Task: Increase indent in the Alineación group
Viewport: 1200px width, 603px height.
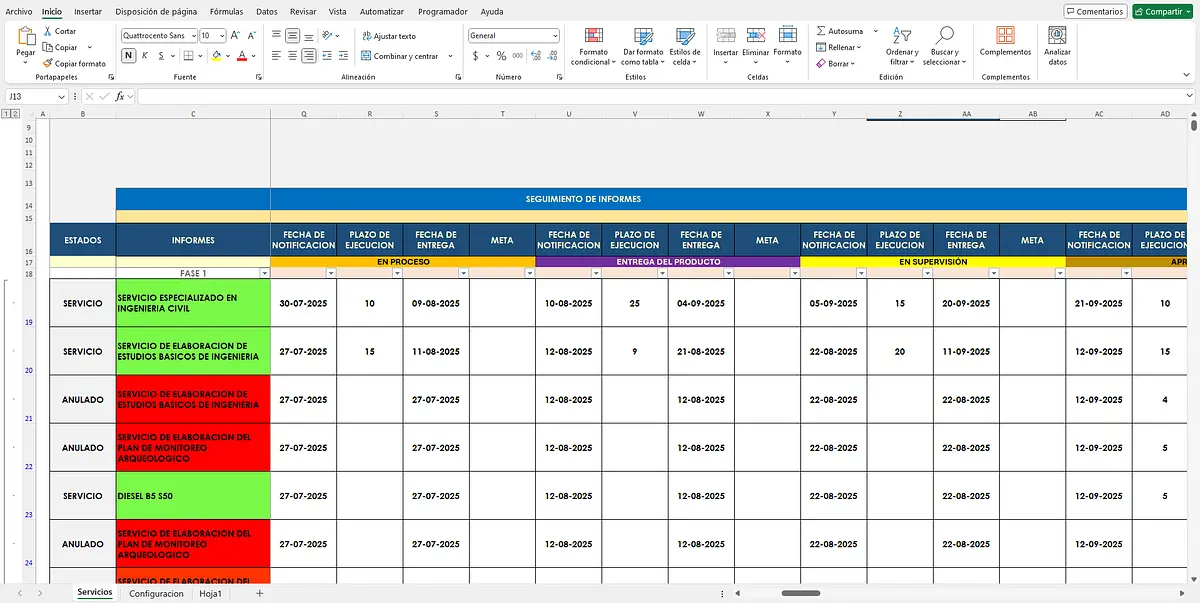Action: (x=345, y=56)
